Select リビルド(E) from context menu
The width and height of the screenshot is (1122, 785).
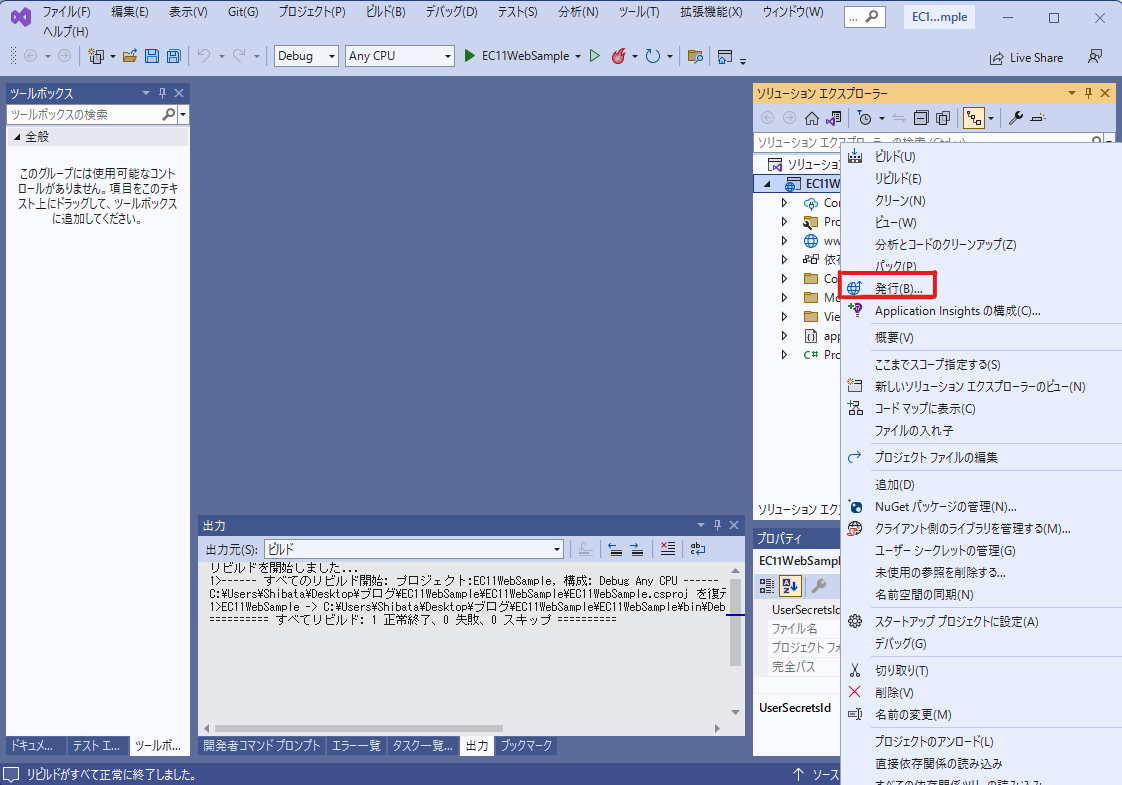click(898, 179)
